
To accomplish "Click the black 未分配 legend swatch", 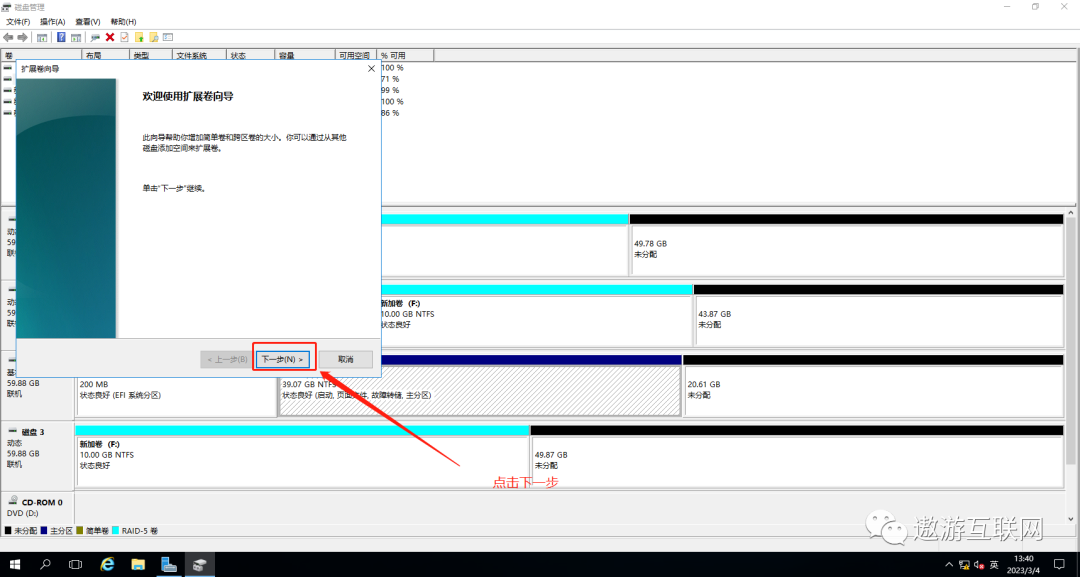I will click(8, 531).
